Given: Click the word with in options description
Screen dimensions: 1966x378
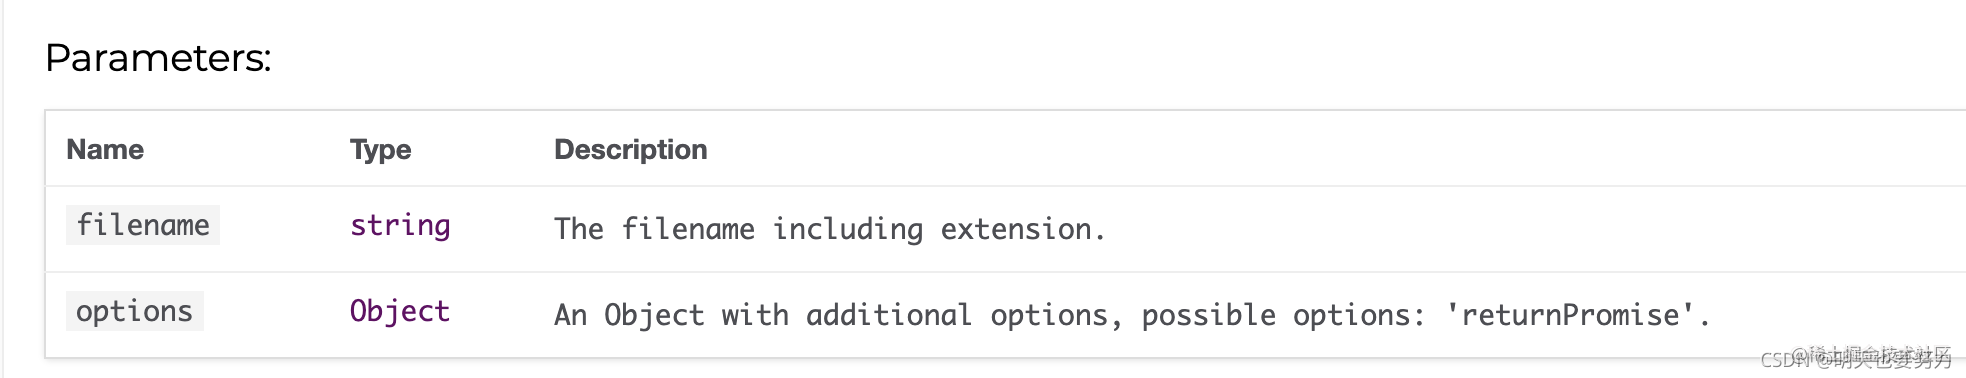Looking at the screenshot, I should (755, 315).
